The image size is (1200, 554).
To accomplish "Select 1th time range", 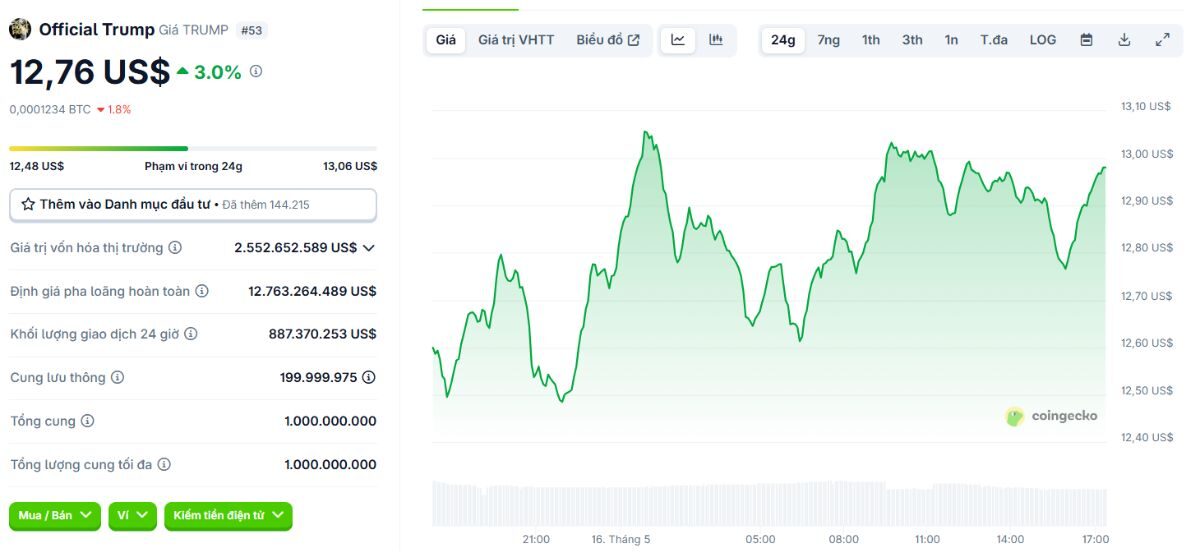I will tap(871, 40).
